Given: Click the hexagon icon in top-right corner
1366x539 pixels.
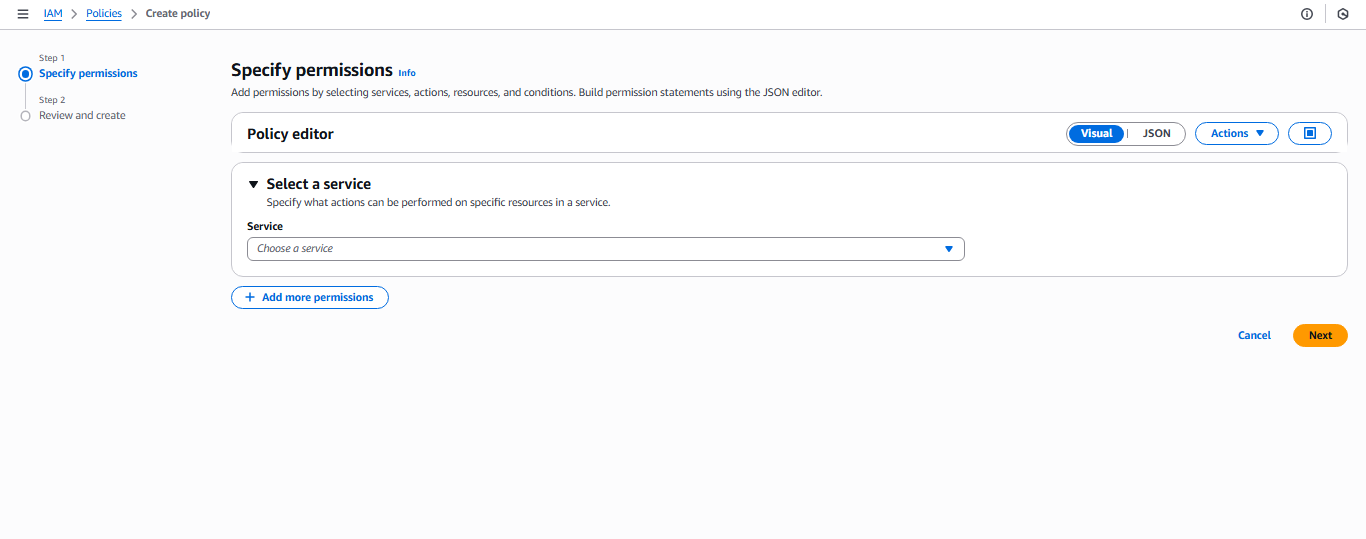Looking at the screenshot, I should coord(1342,14).
